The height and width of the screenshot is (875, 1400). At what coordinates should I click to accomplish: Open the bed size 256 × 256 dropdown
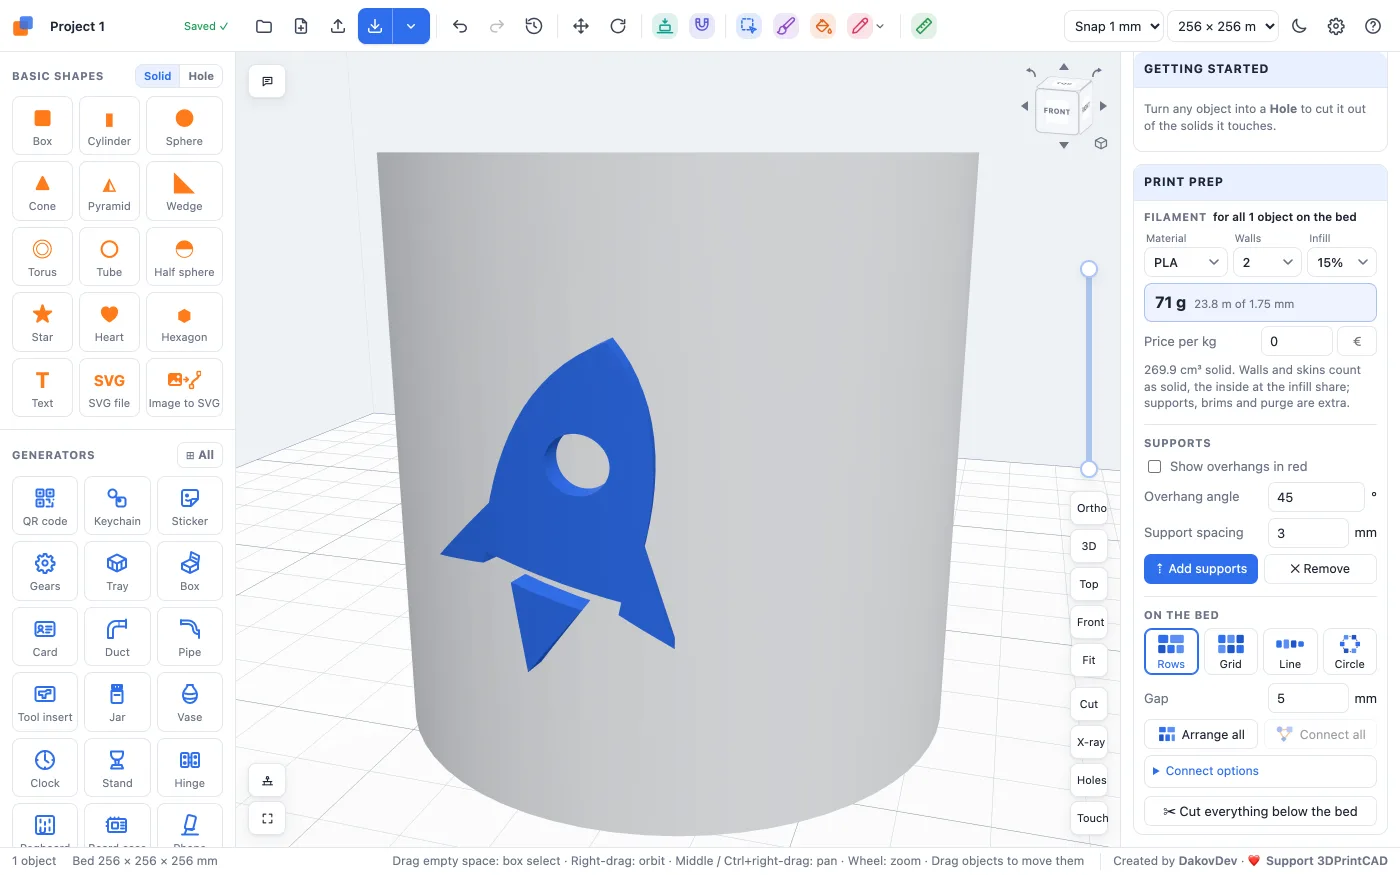point(1224,26)
